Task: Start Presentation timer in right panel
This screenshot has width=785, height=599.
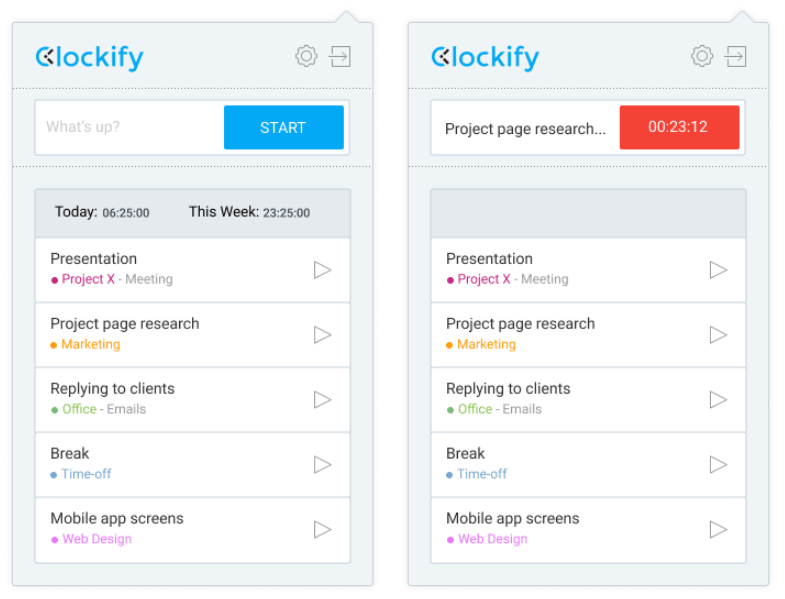Action: tap(718, 269)
